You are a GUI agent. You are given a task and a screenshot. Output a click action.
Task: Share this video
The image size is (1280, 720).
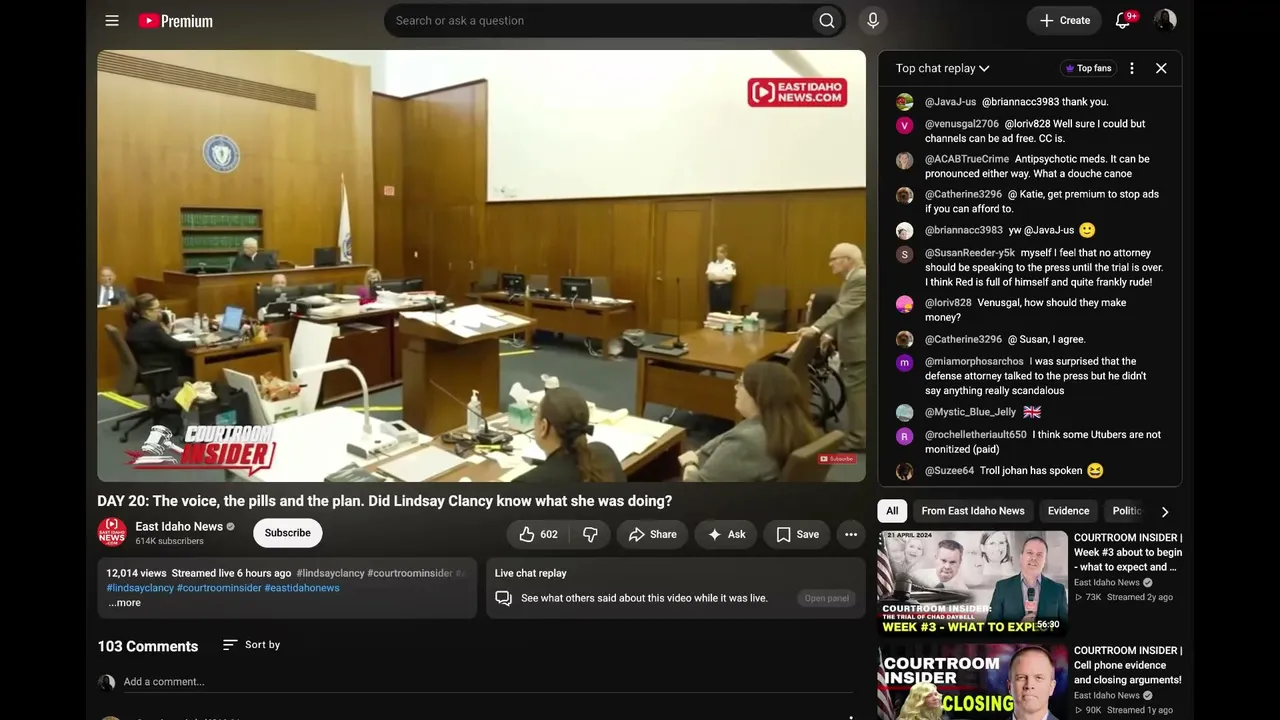click(x=652, y=534)
